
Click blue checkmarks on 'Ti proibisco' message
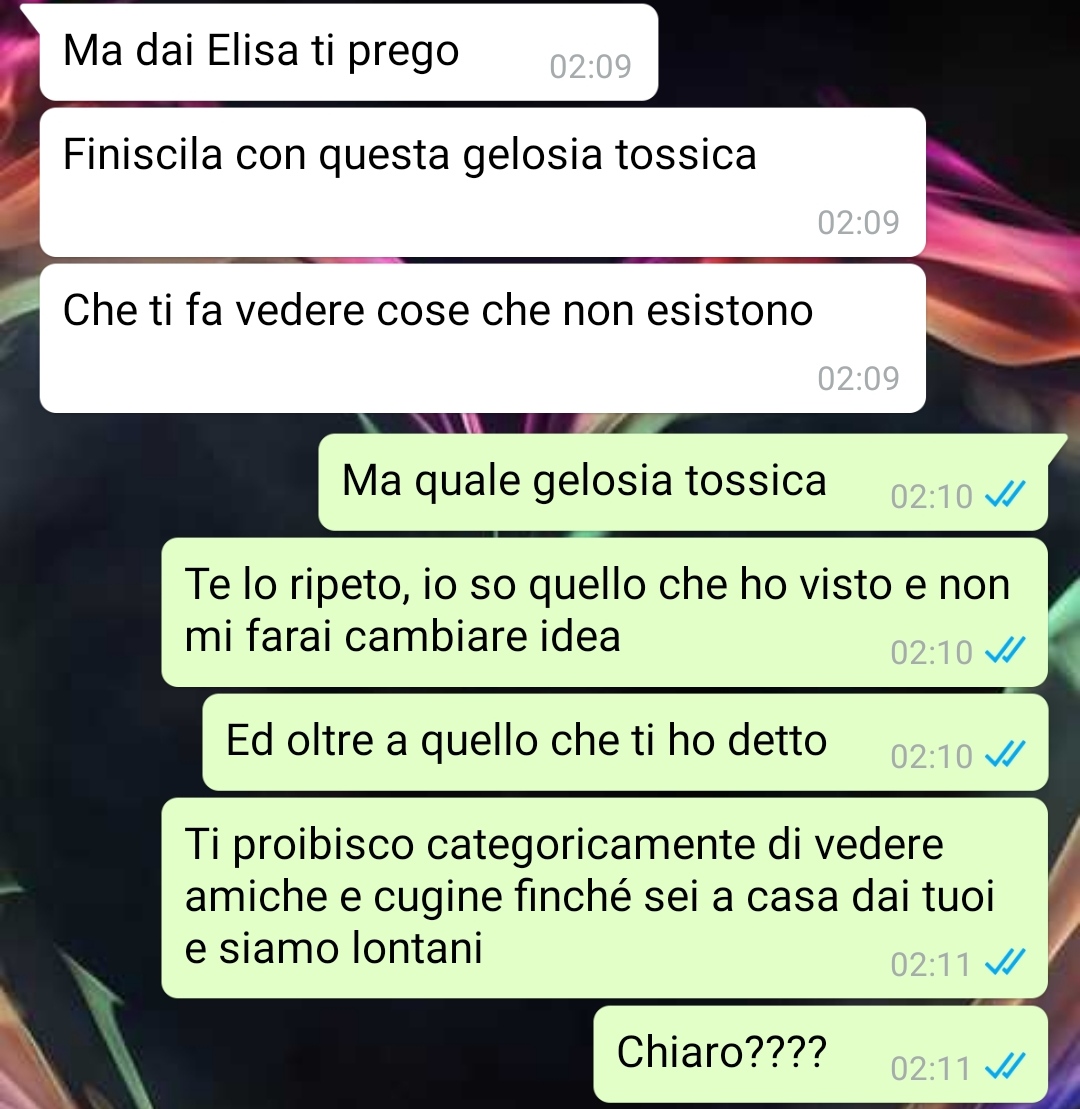pyautogui.click(x=1005, y=963)
